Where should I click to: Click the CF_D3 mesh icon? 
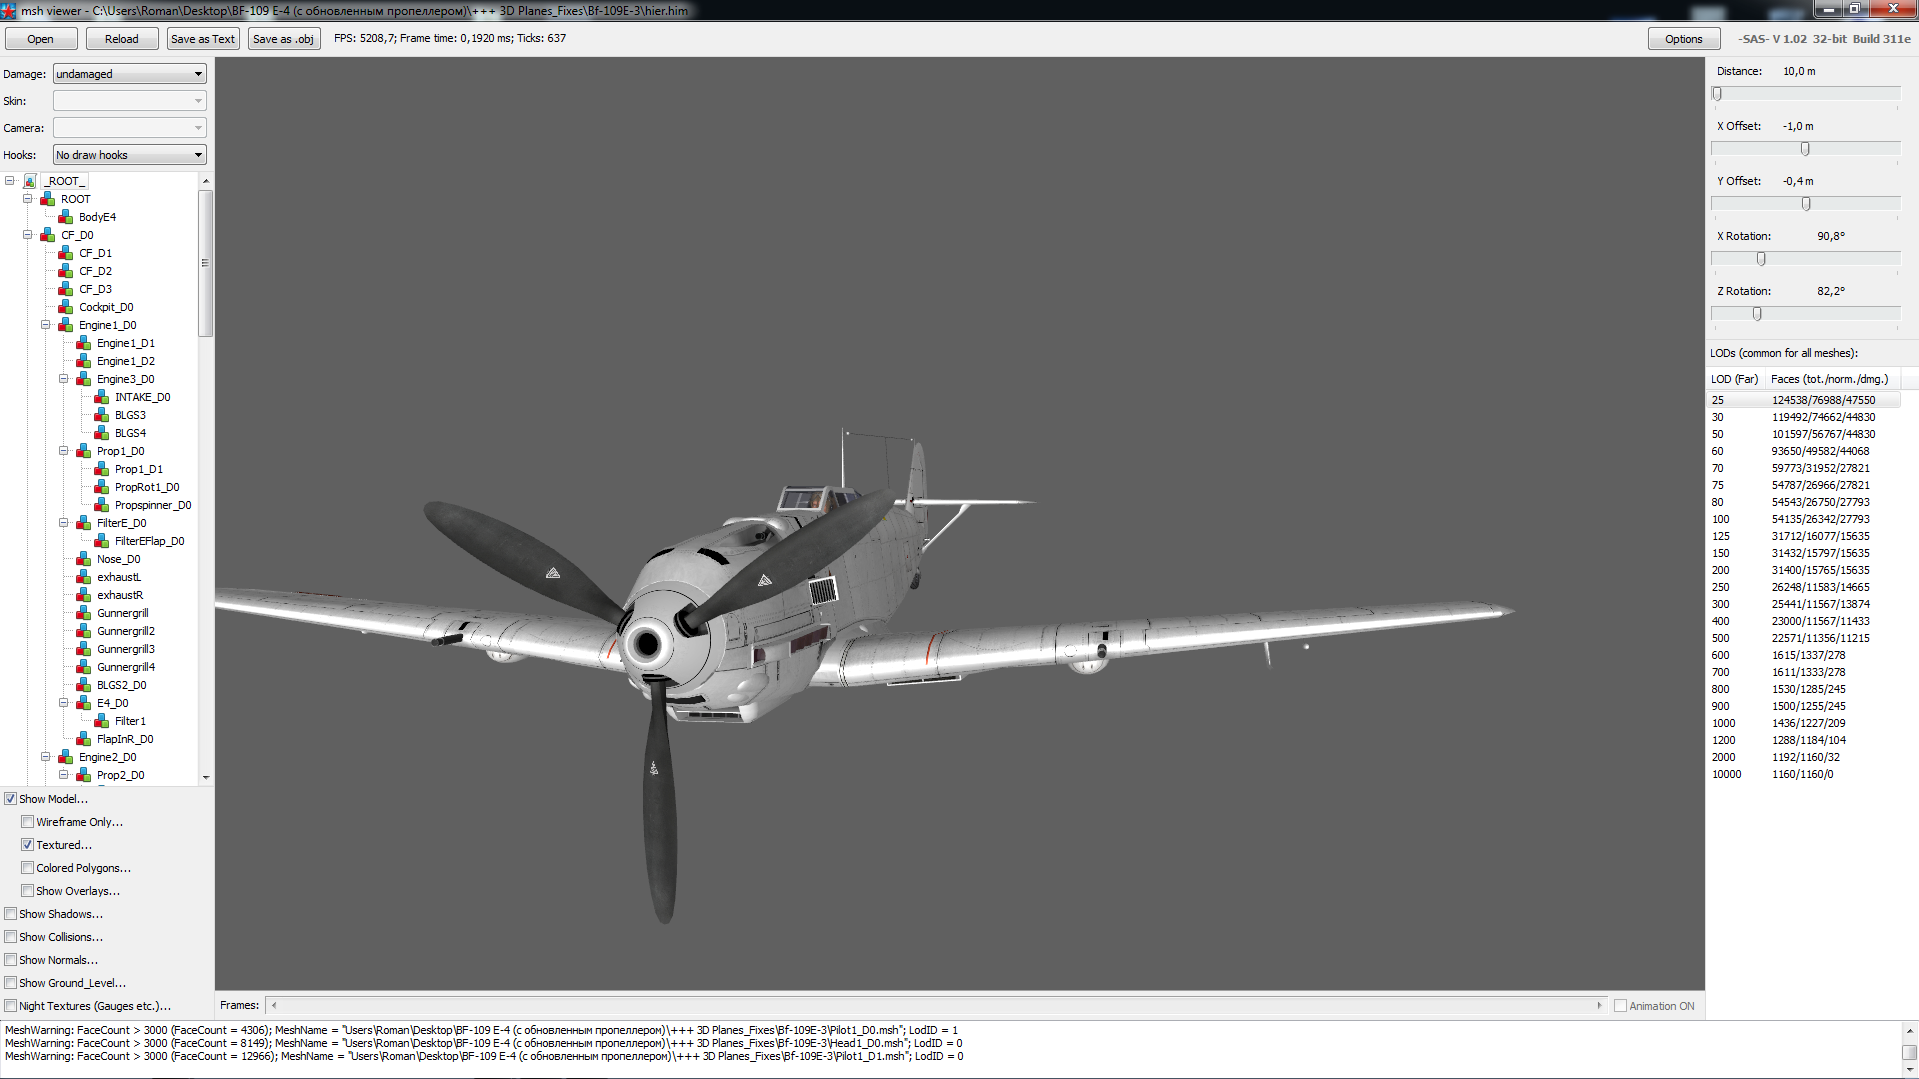tap(66, 289)
